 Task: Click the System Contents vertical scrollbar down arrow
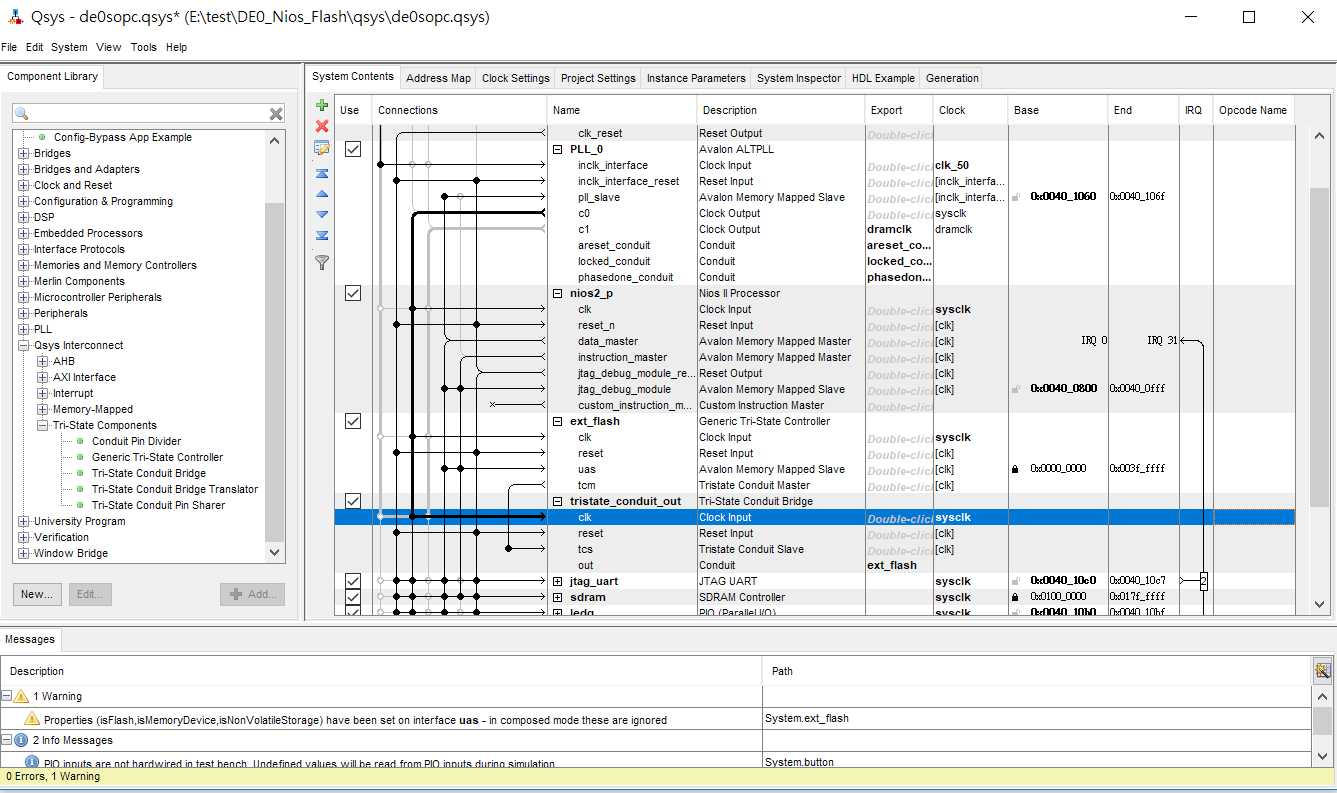point(1319,603)
